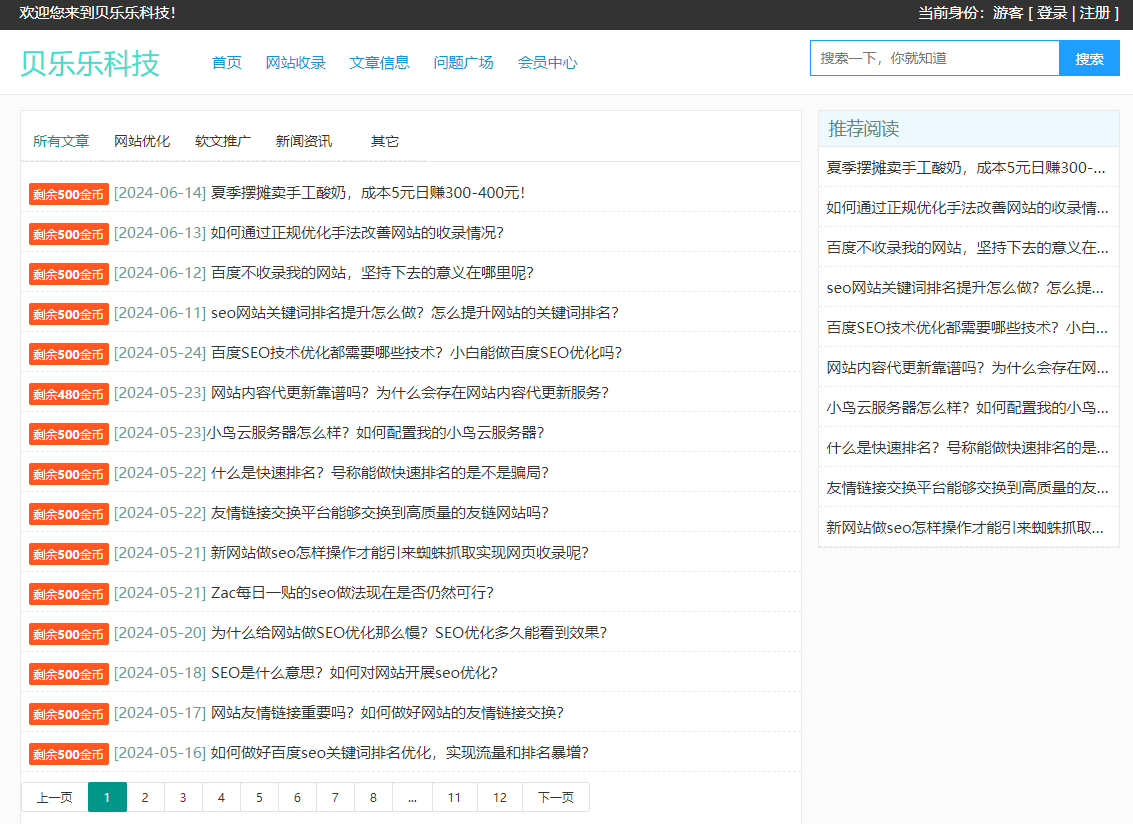This screenshot has width=1133, height=824.
Task: Focus the 搜索一下，你就知道 search field
Action: click(934, 59)
